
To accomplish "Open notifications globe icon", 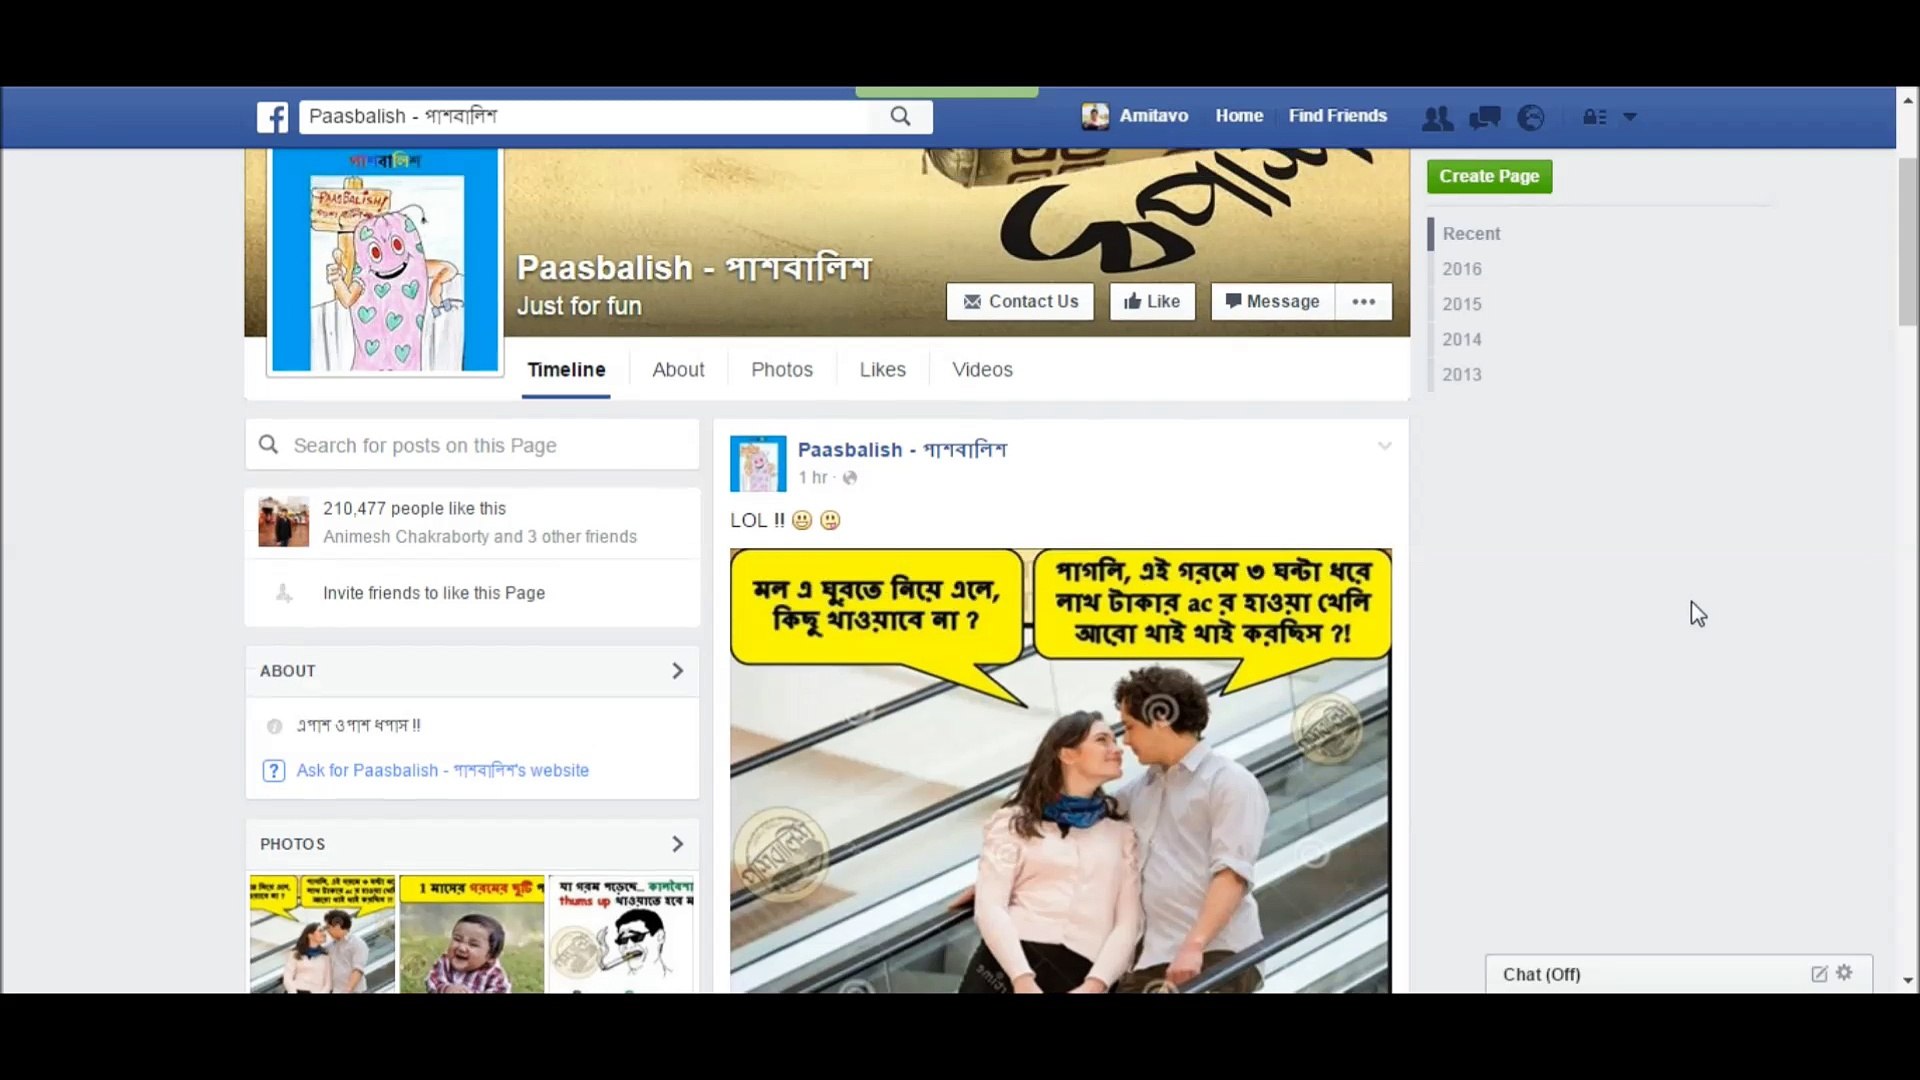I will [1531, 118].
